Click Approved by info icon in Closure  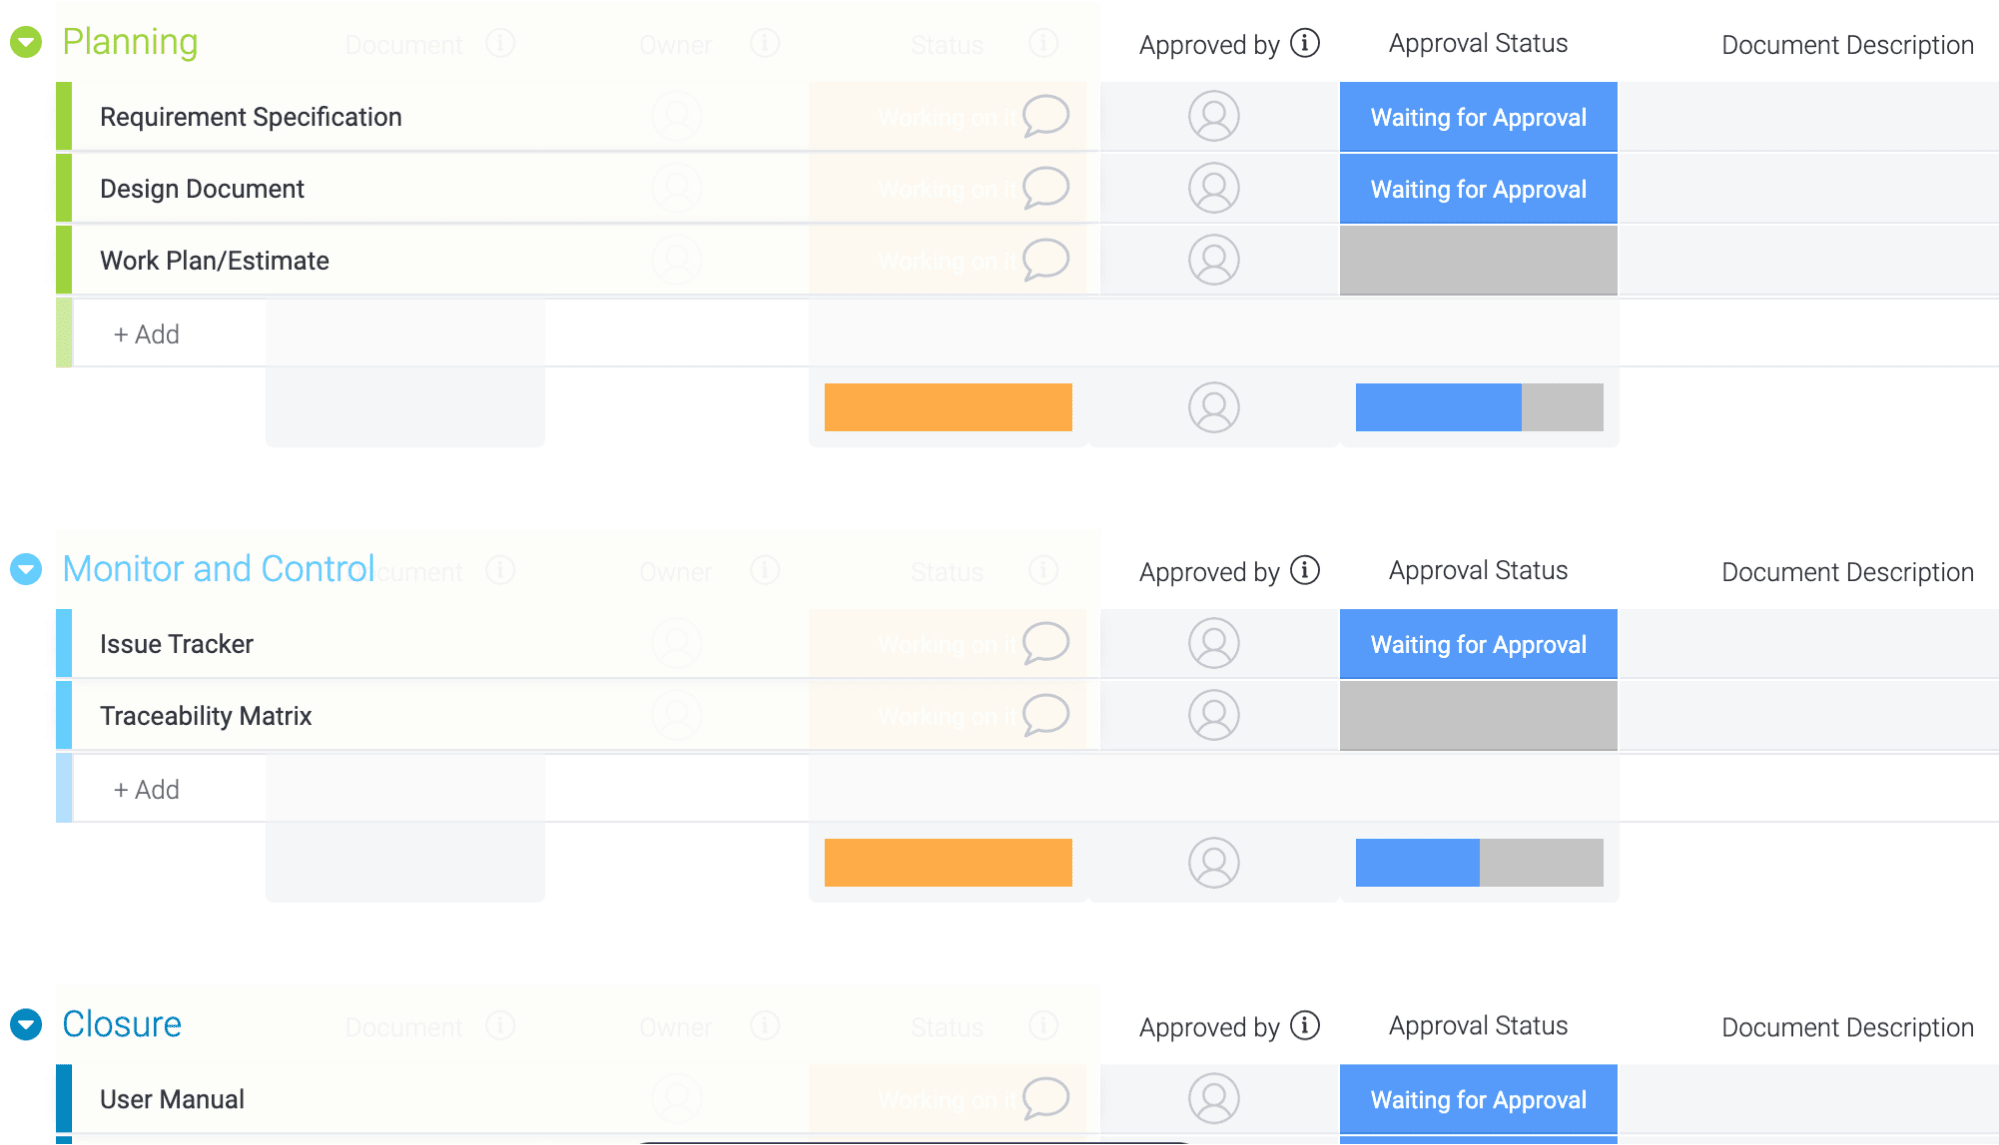(x=1305, y=1025)
